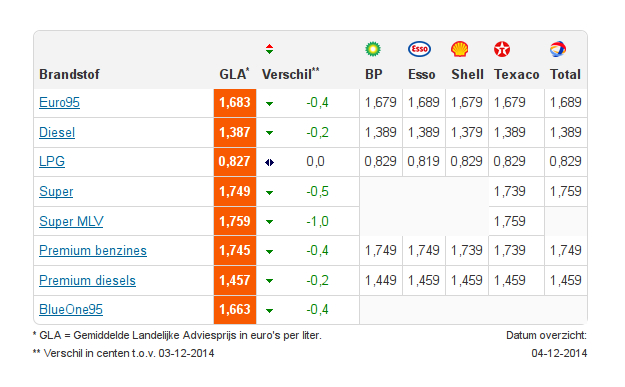Click the Brandstof column header
625x387 pixels.
click(x=69, y=75)
